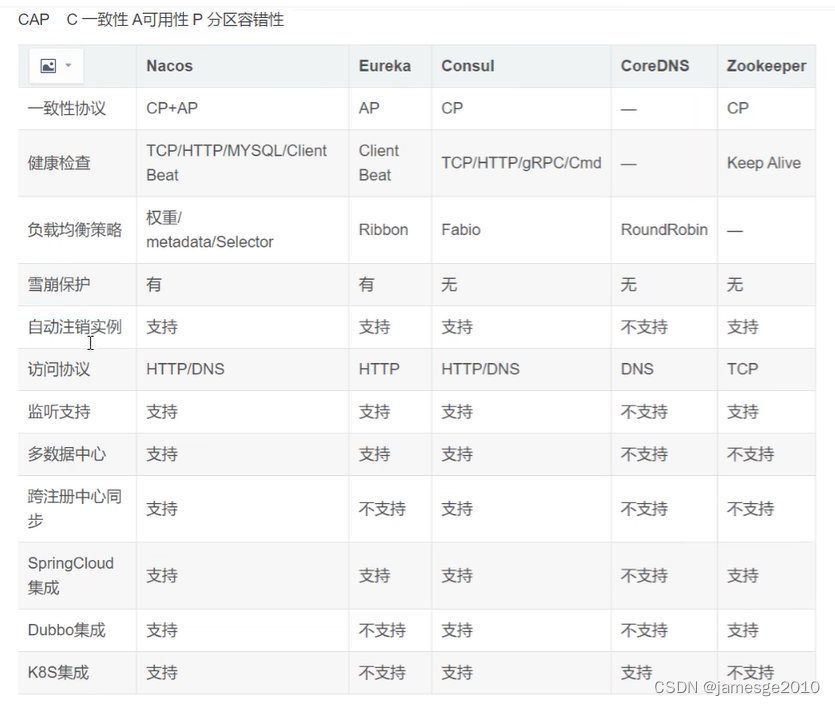
Task: Click the 监听支持 row label
Action: (x=59, y=412)
